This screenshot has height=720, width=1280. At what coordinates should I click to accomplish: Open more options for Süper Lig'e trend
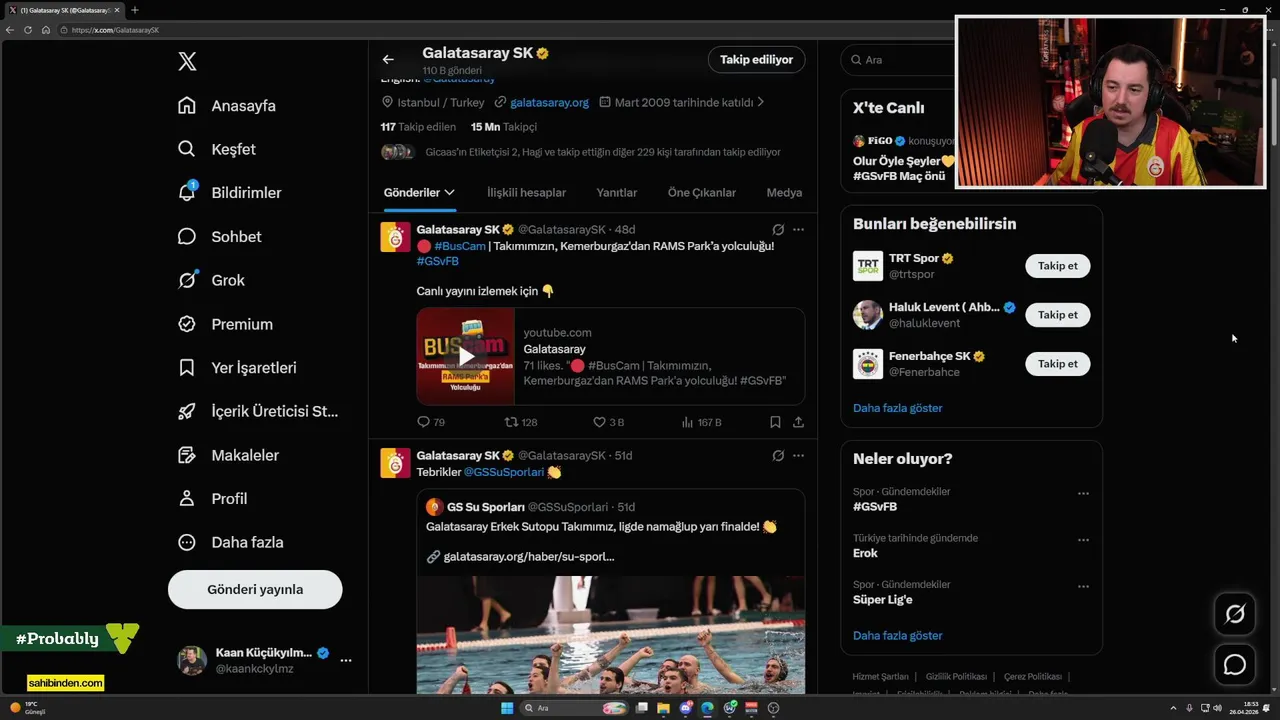pos(1083,587)
